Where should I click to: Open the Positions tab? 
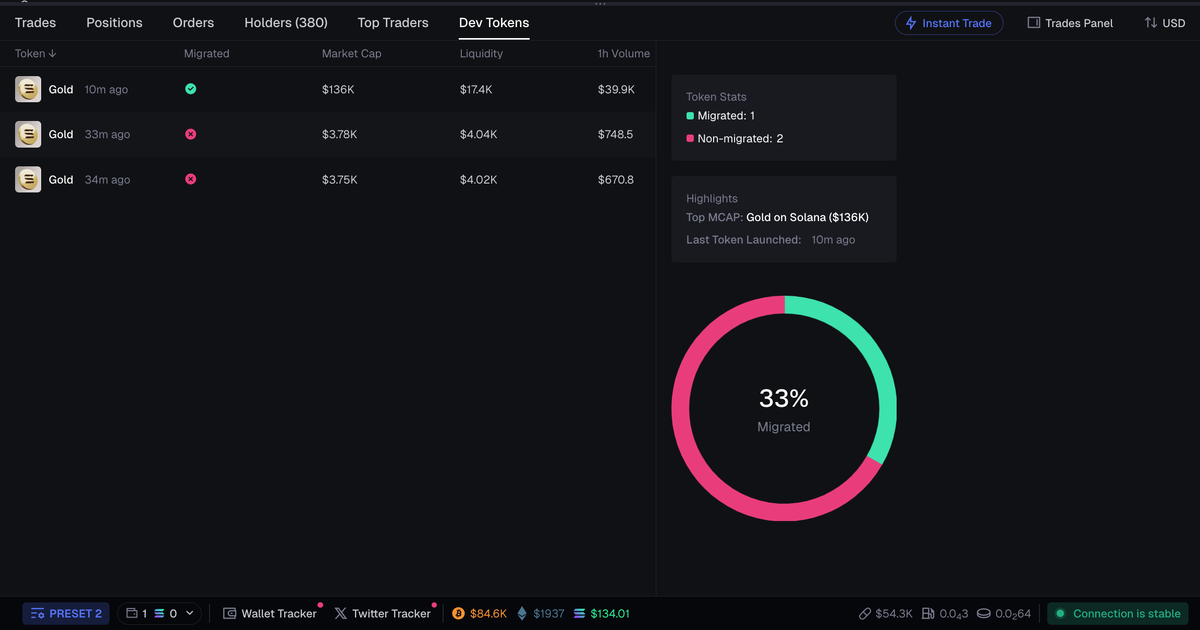click(114, 22)
